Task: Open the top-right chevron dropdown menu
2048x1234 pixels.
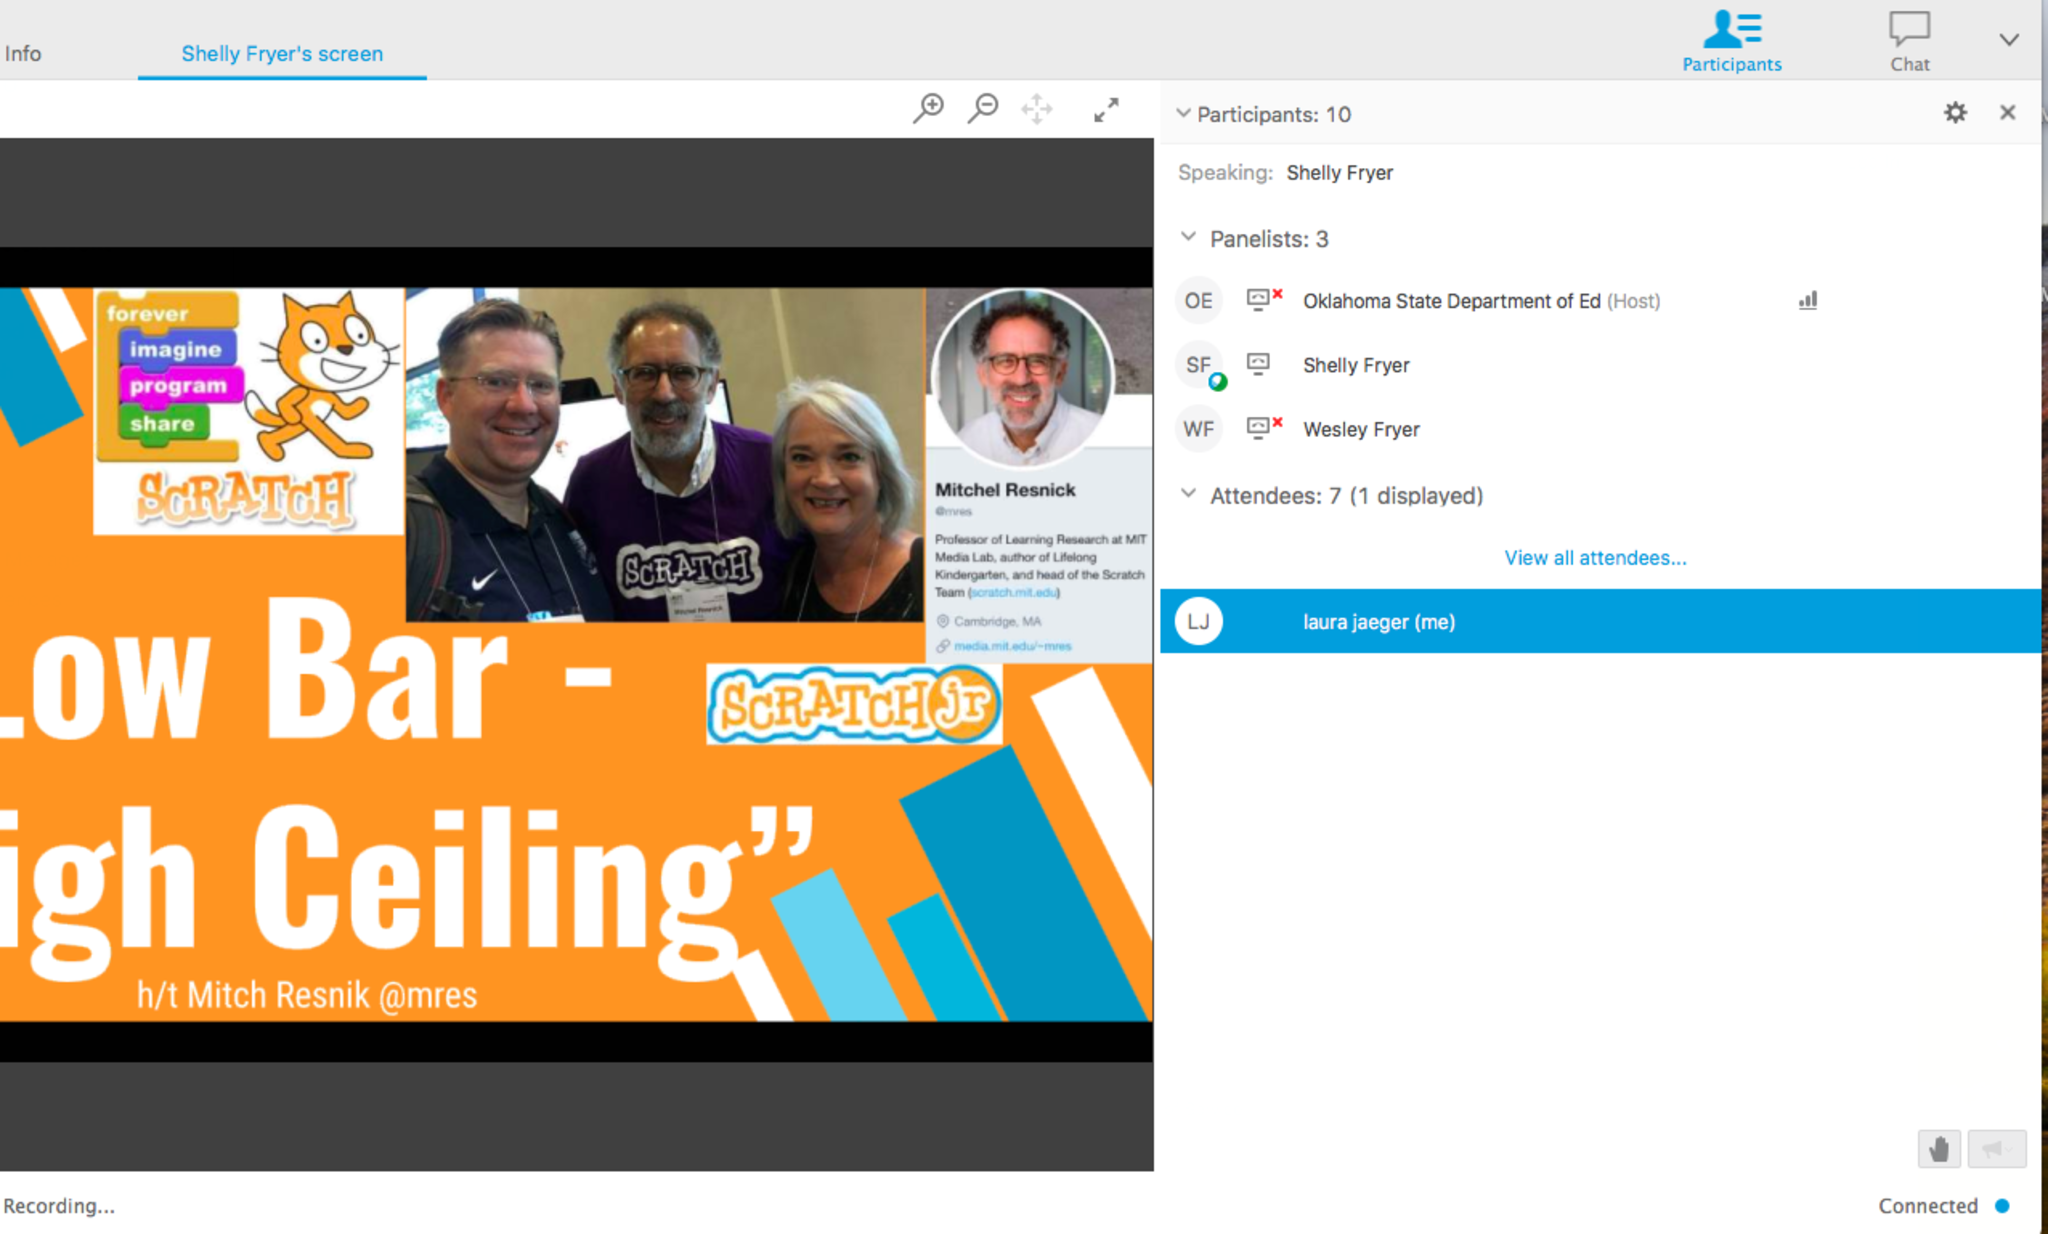Action: point(2009,40)
